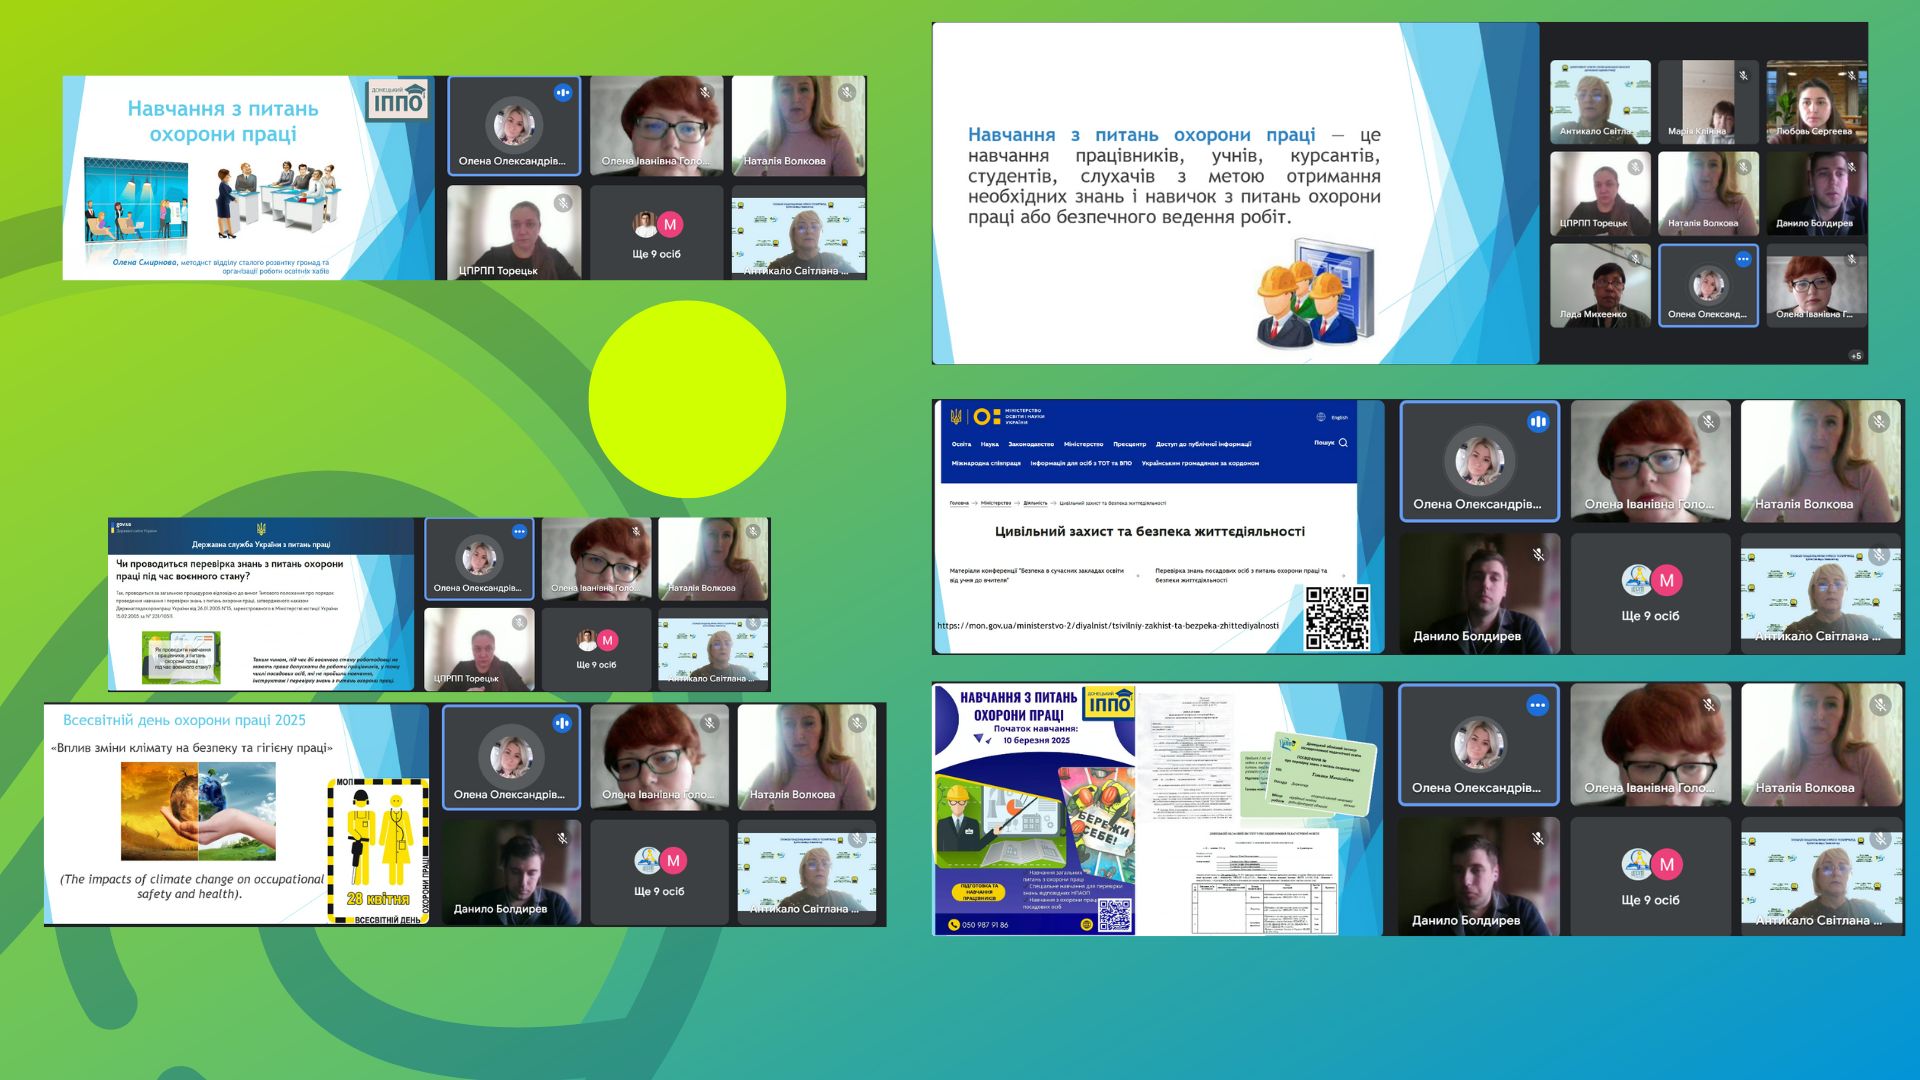This screenshot has width=1920, height=1080.
Task: Click the Діяльність breadcrumb link
Action: (1035, 503)
